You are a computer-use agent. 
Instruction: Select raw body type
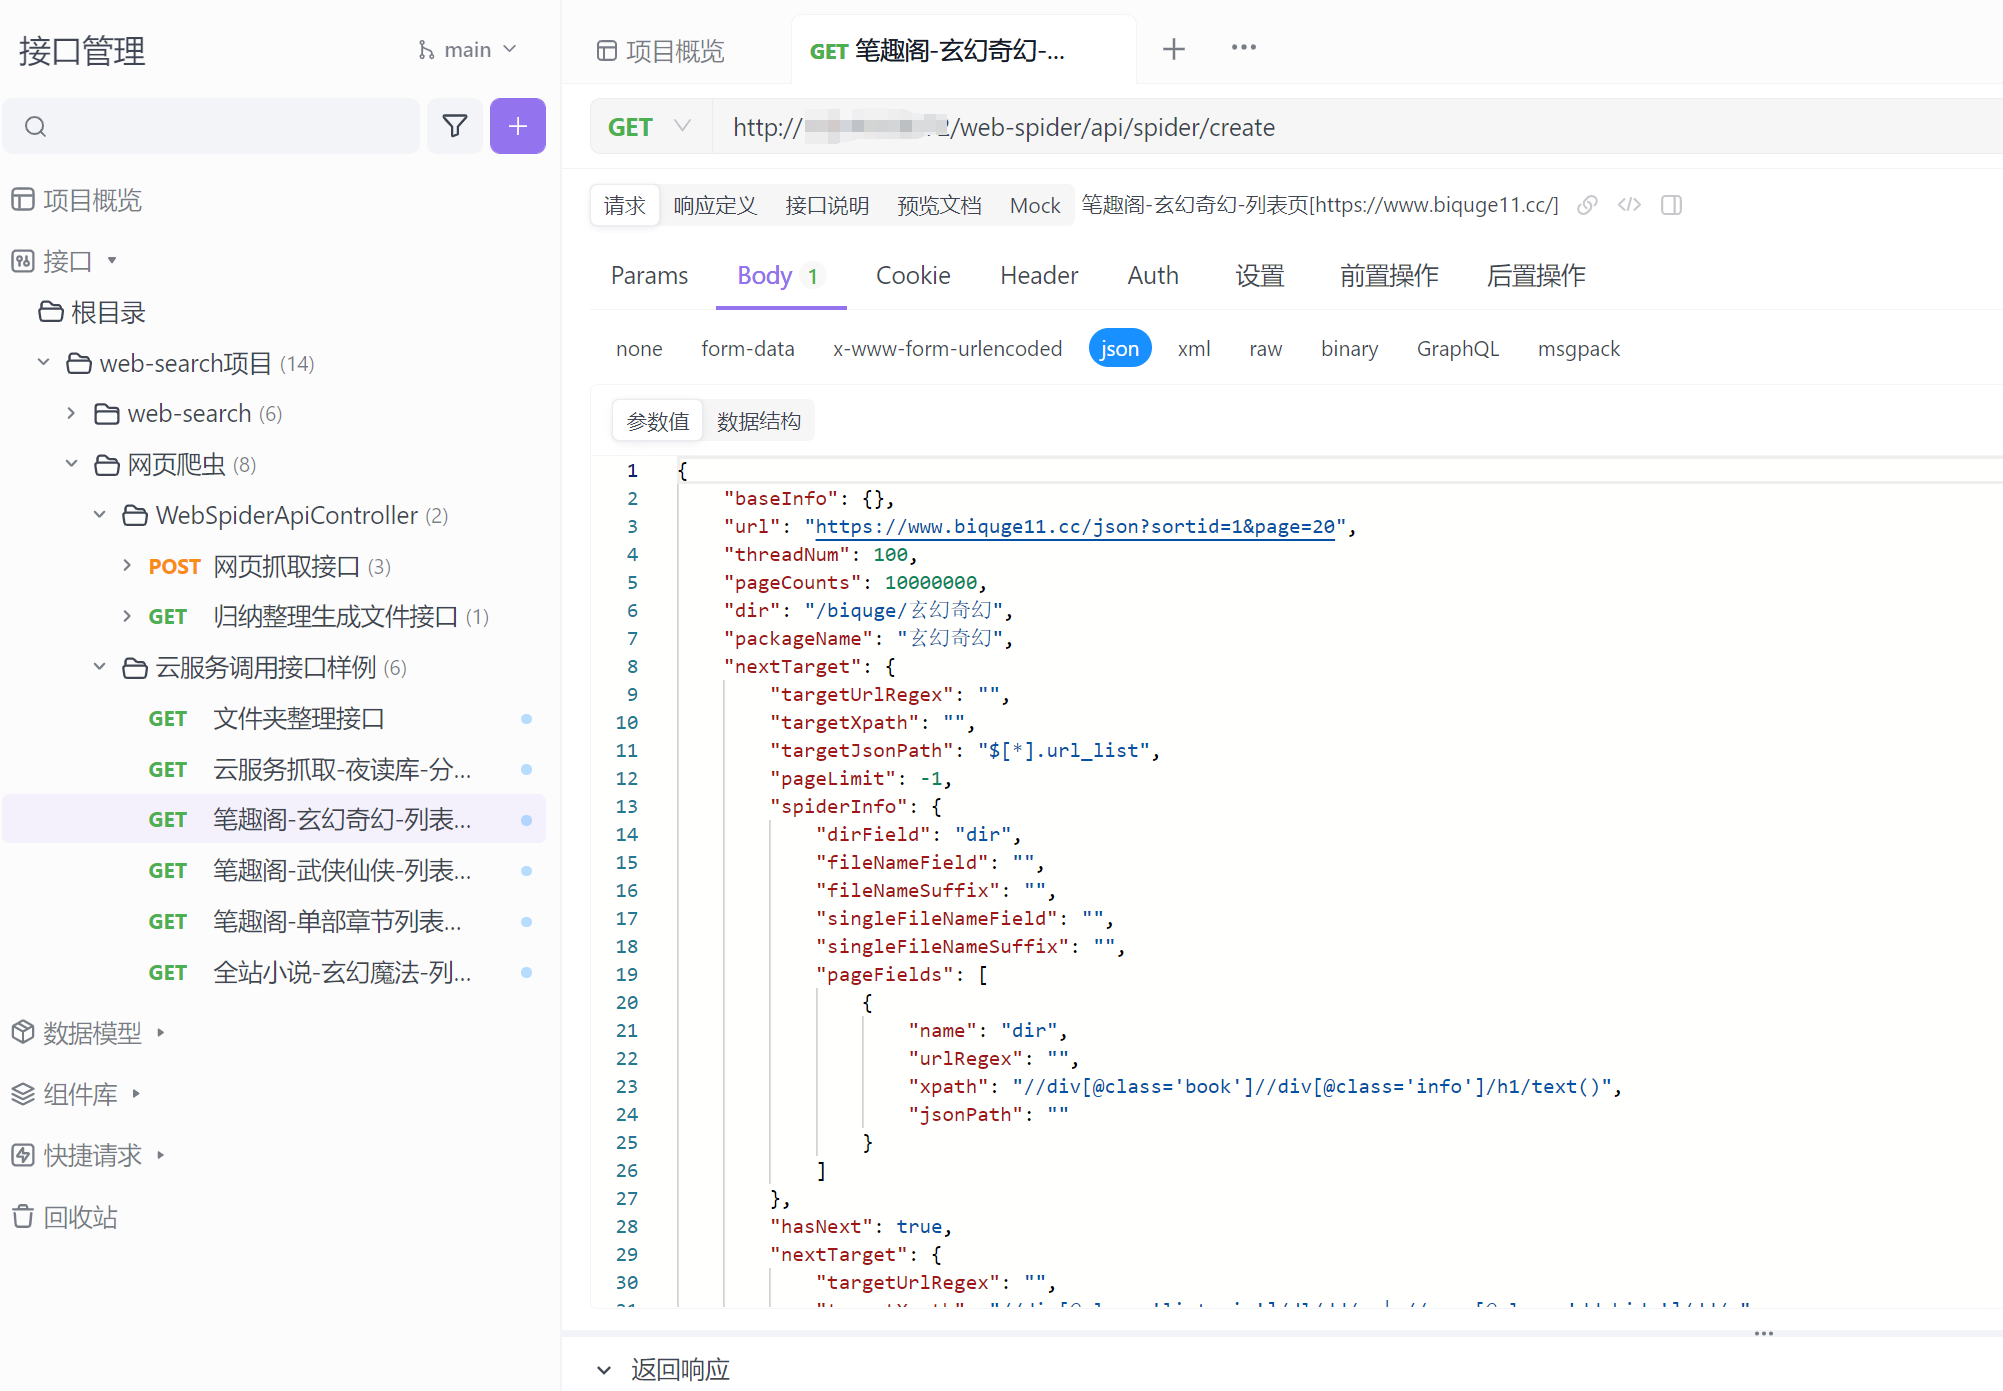click(x=1265, y=349)
